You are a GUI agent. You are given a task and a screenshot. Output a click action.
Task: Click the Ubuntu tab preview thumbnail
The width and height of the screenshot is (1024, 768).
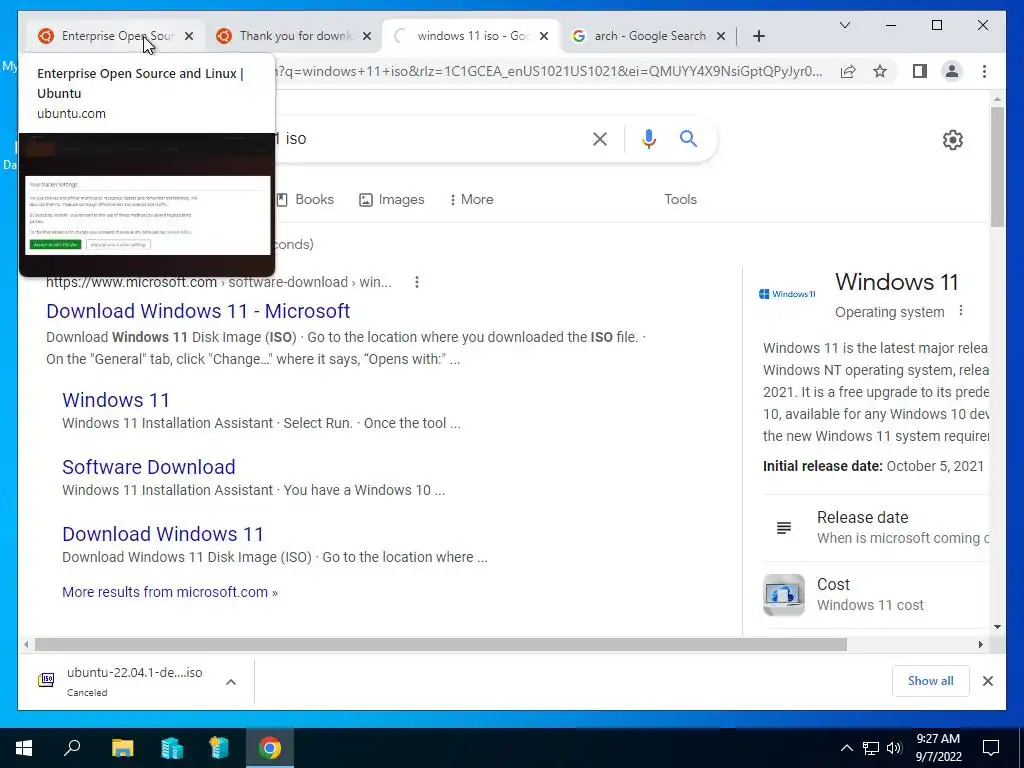147,204
